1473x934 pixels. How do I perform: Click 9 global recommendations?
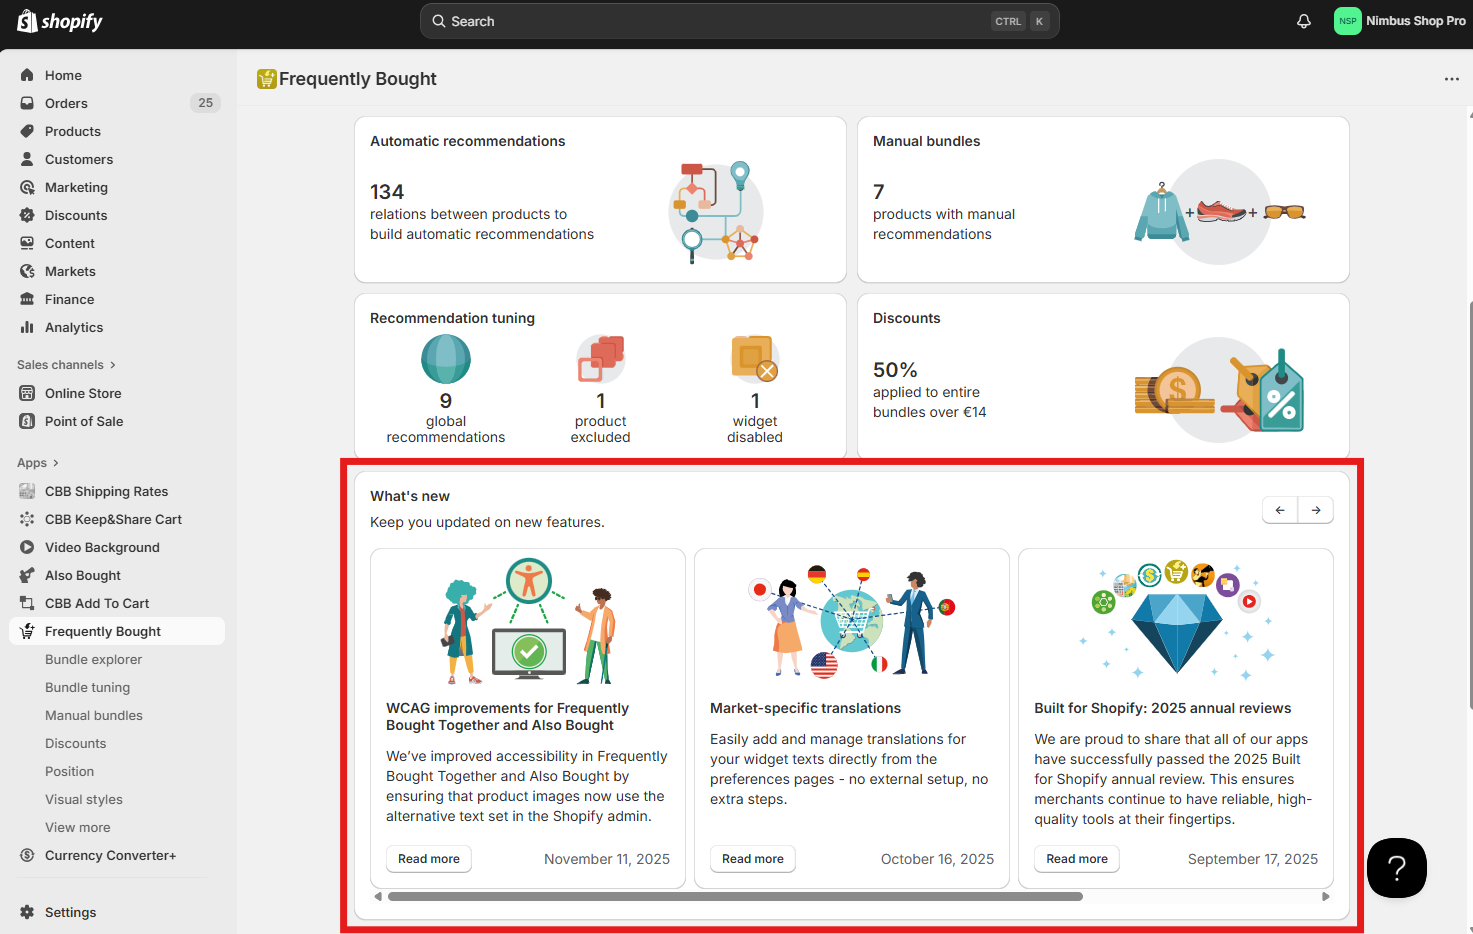pyautogui.click(x=446, y=389)
